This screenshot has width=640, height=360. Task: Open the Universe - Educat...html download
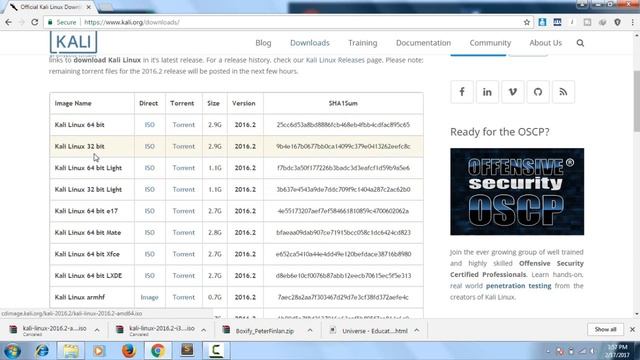click(x=375, y=331)
